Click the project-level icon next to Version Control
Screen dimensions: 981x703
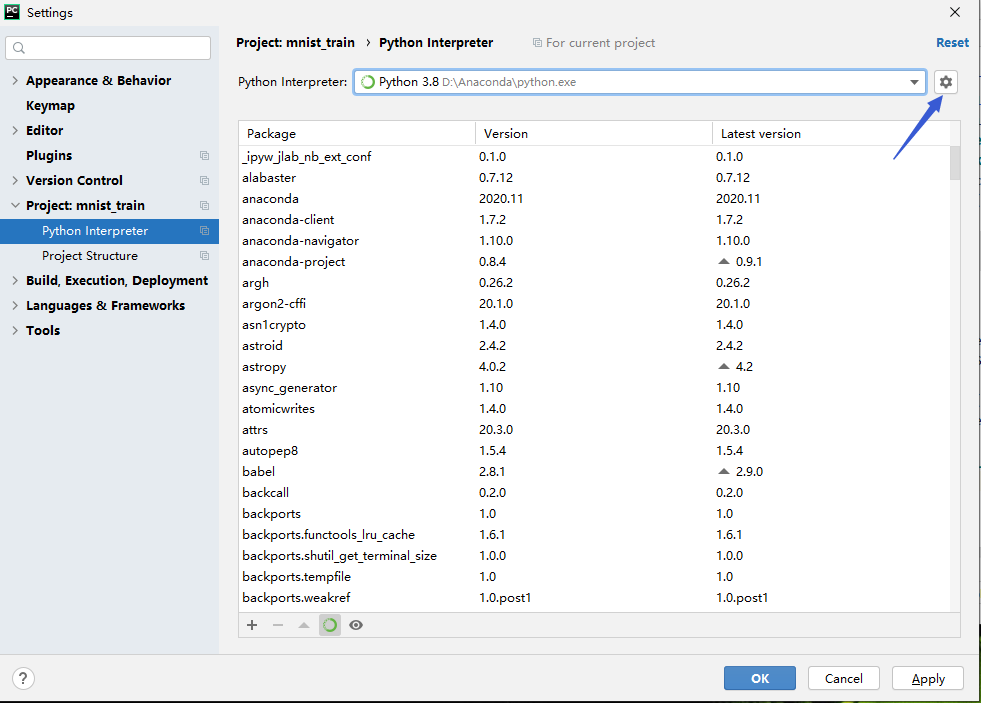204,180
